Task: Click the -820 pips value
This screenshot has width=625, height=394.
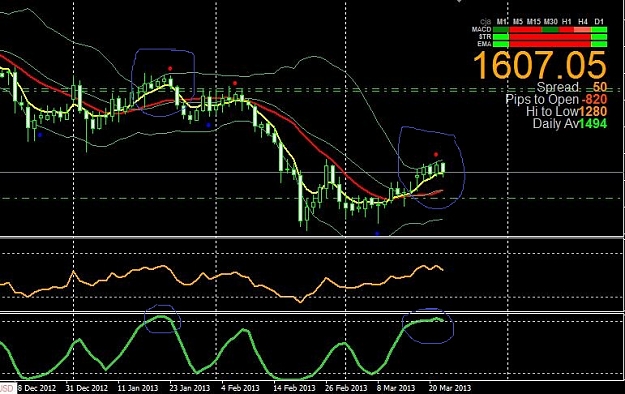Action: pyautogui.click(x=594, y=99)
